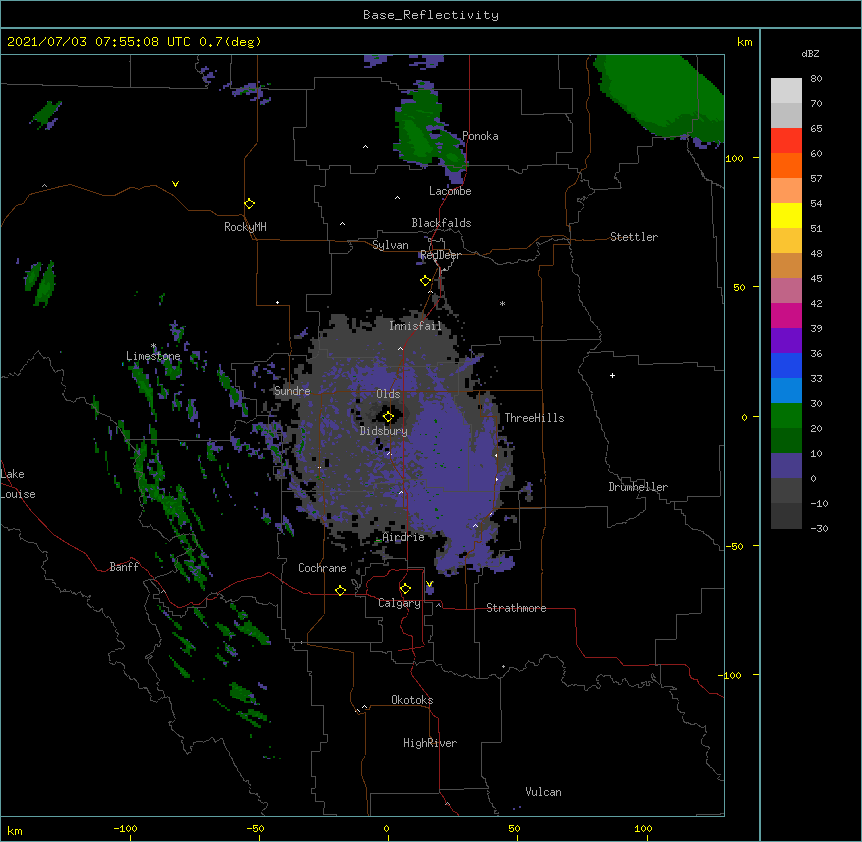Click the Strathmore city label
This screenshot has height=842, width=862.
pos(516,608)
